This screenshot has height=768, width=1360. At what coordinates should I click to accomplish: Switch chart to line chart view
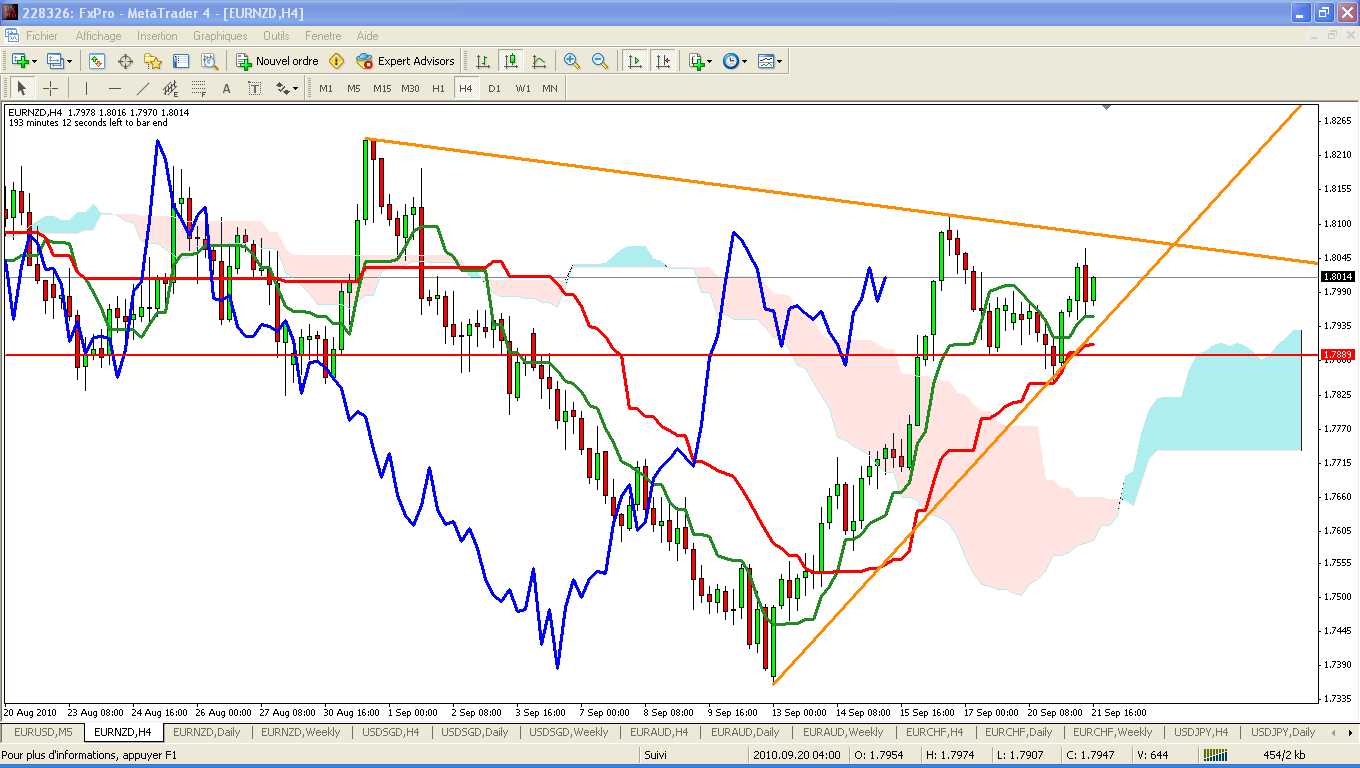[539, 61]
